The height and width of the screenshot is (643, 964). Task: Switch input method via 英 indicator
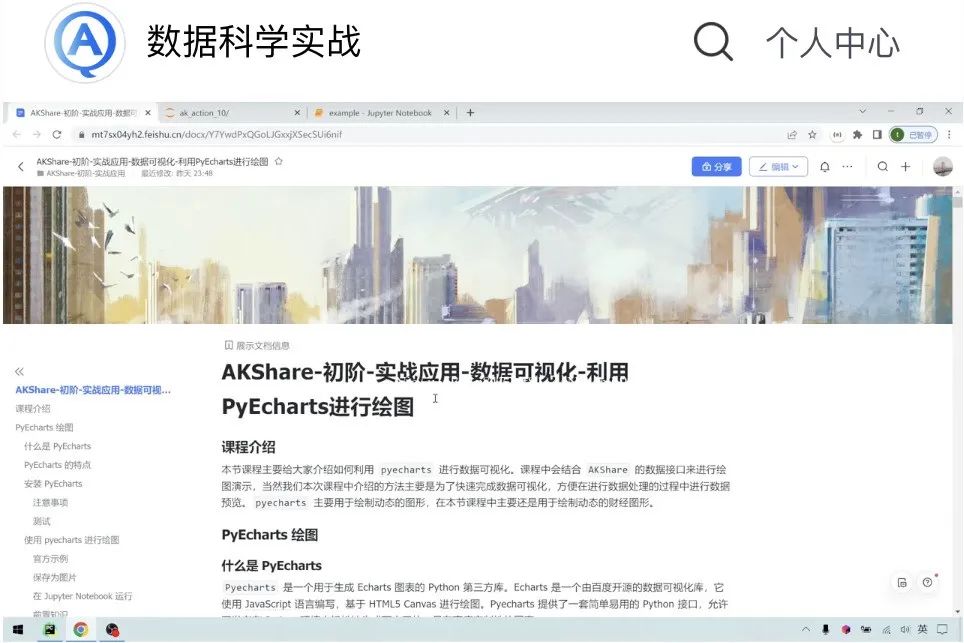(922, 629)
